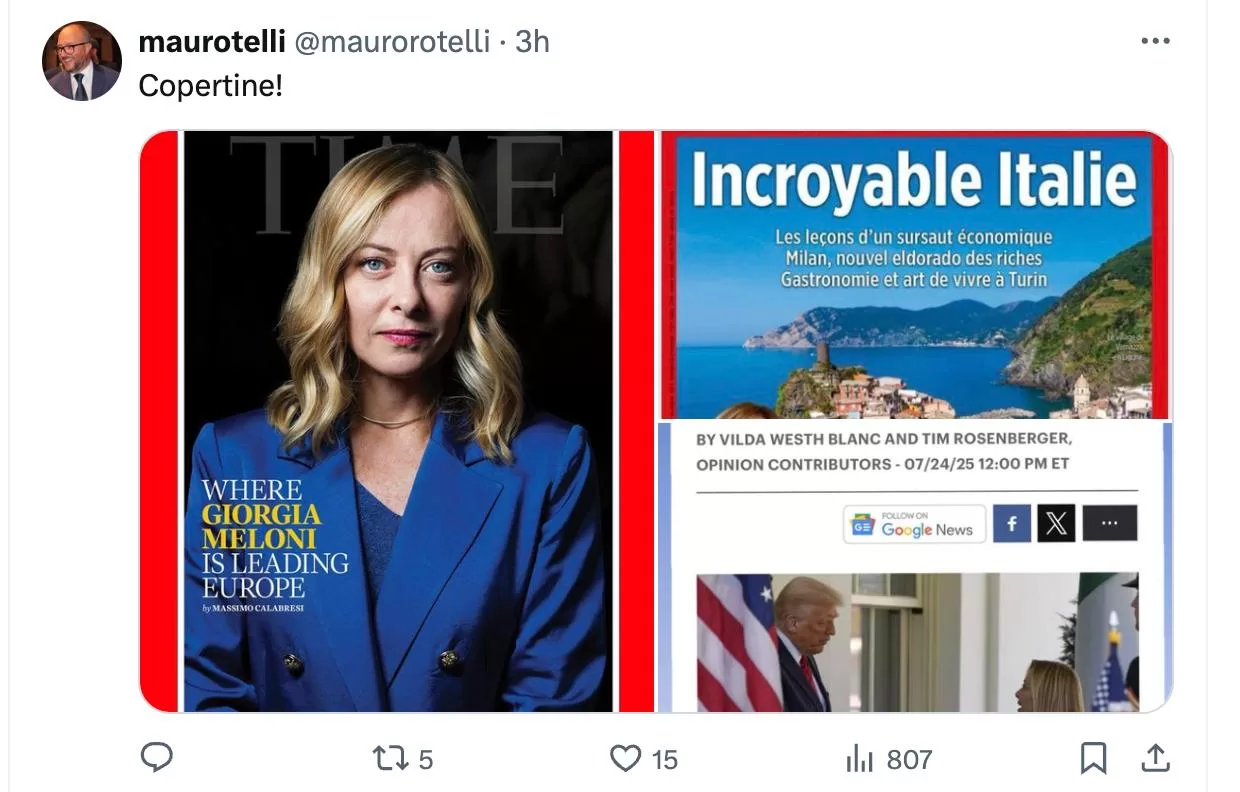1240x792 pixels.
Task: Click the black X icon in the article screenshot
Action: (1056, 523)
